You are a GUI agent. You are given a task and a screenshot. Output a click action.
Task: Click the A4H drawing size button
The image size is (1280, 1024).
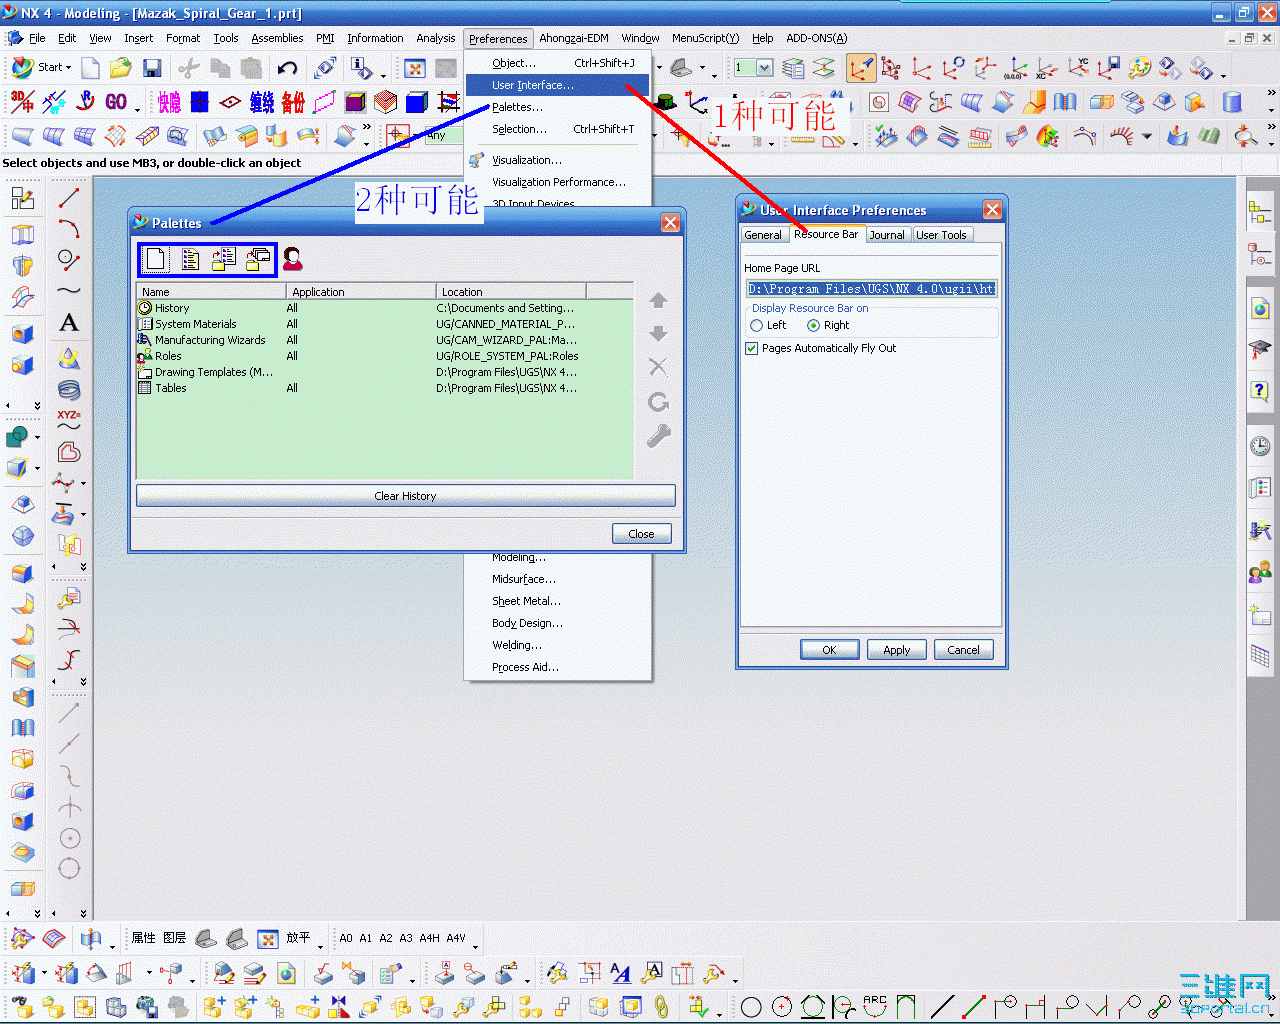(x=429, y=939)
